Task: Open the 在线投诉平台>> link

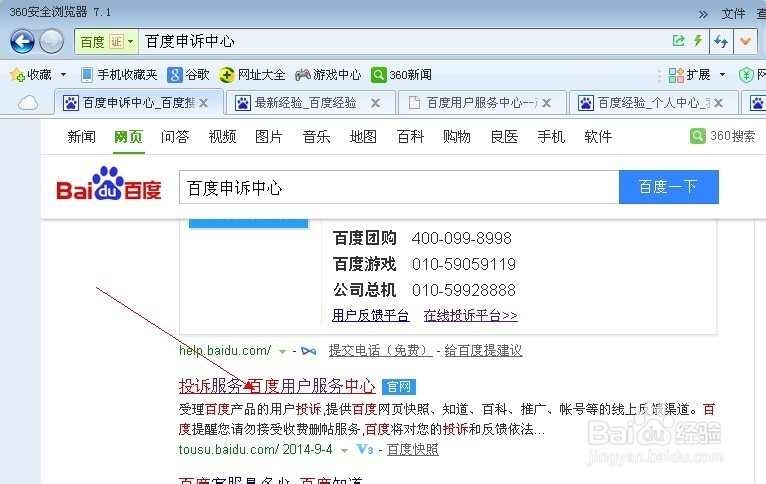Action: [x=470, y=316]
